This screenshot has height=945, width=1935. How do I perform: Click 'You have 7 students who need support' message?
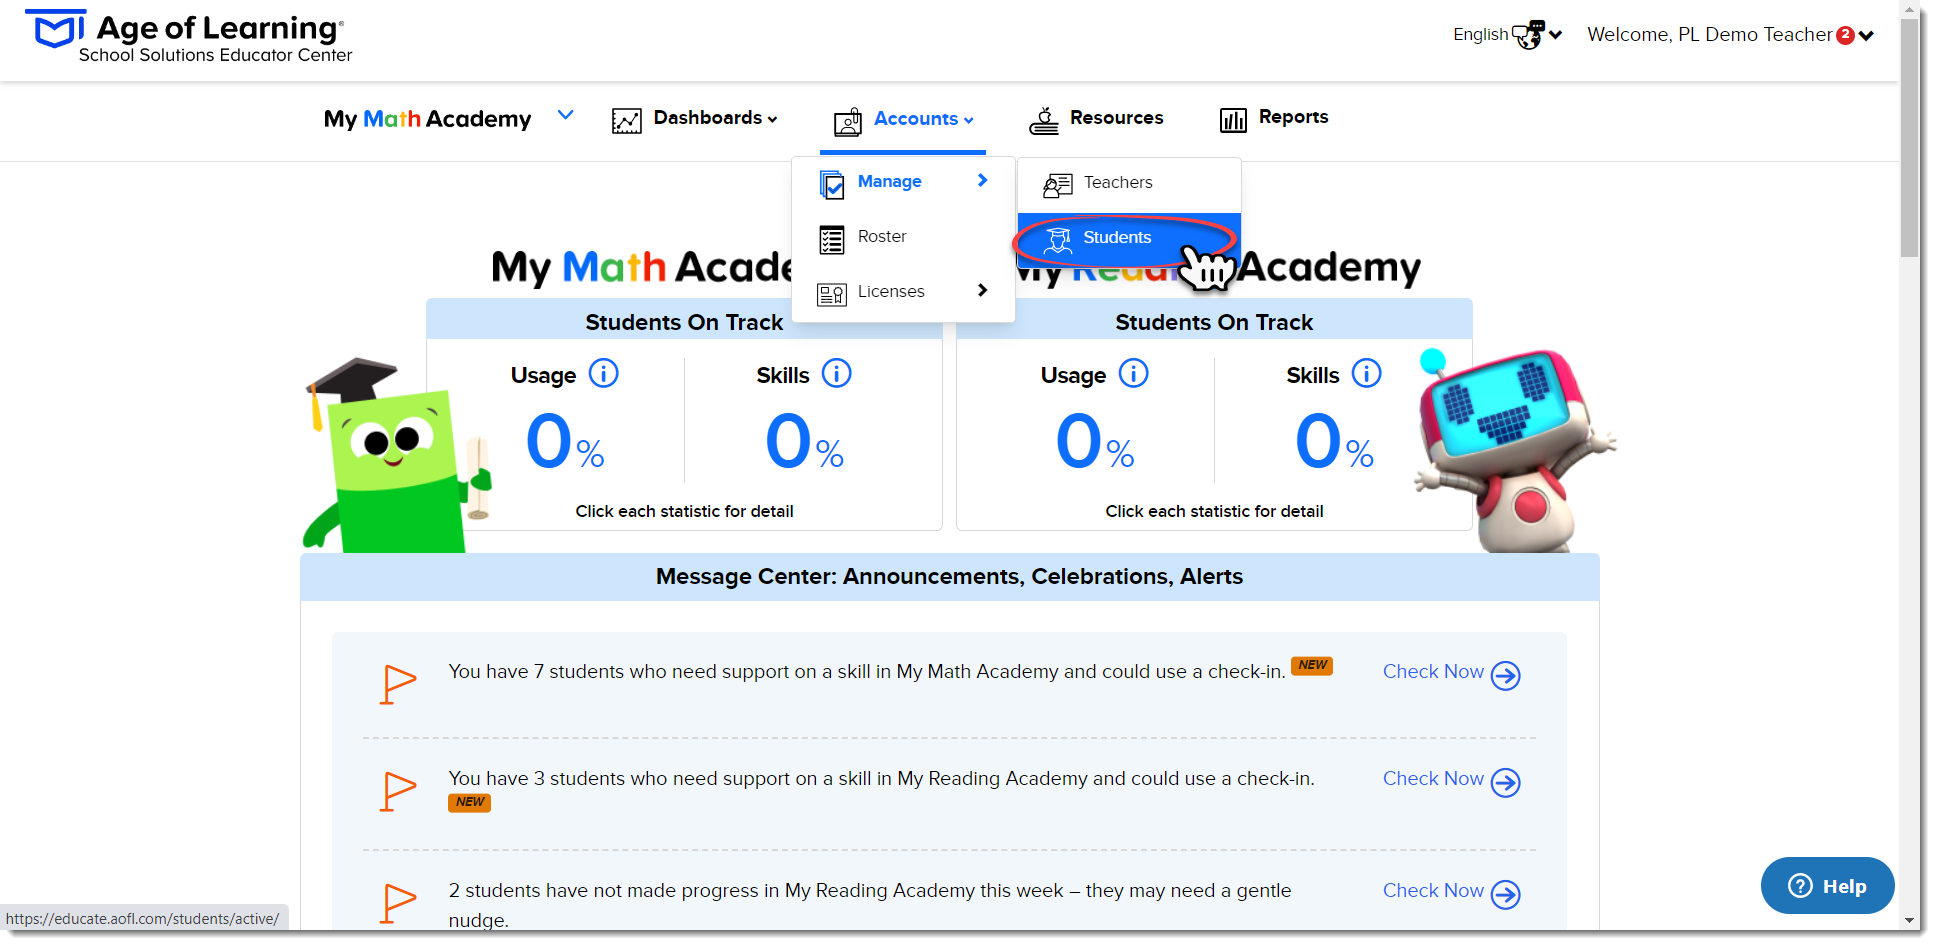(x=867, y=672)
